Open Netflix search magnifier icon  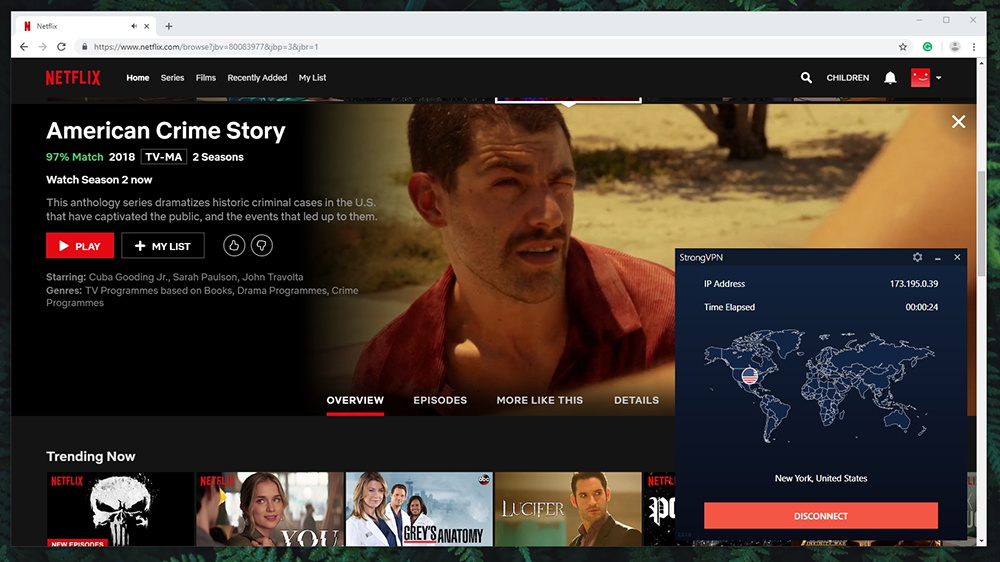pyautogui.click(x=806, y=78)
